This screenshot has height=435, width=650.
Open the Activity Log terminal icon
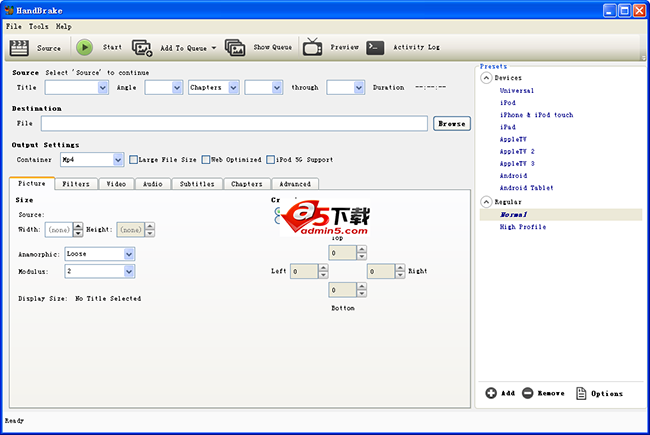tap(375, 47)
